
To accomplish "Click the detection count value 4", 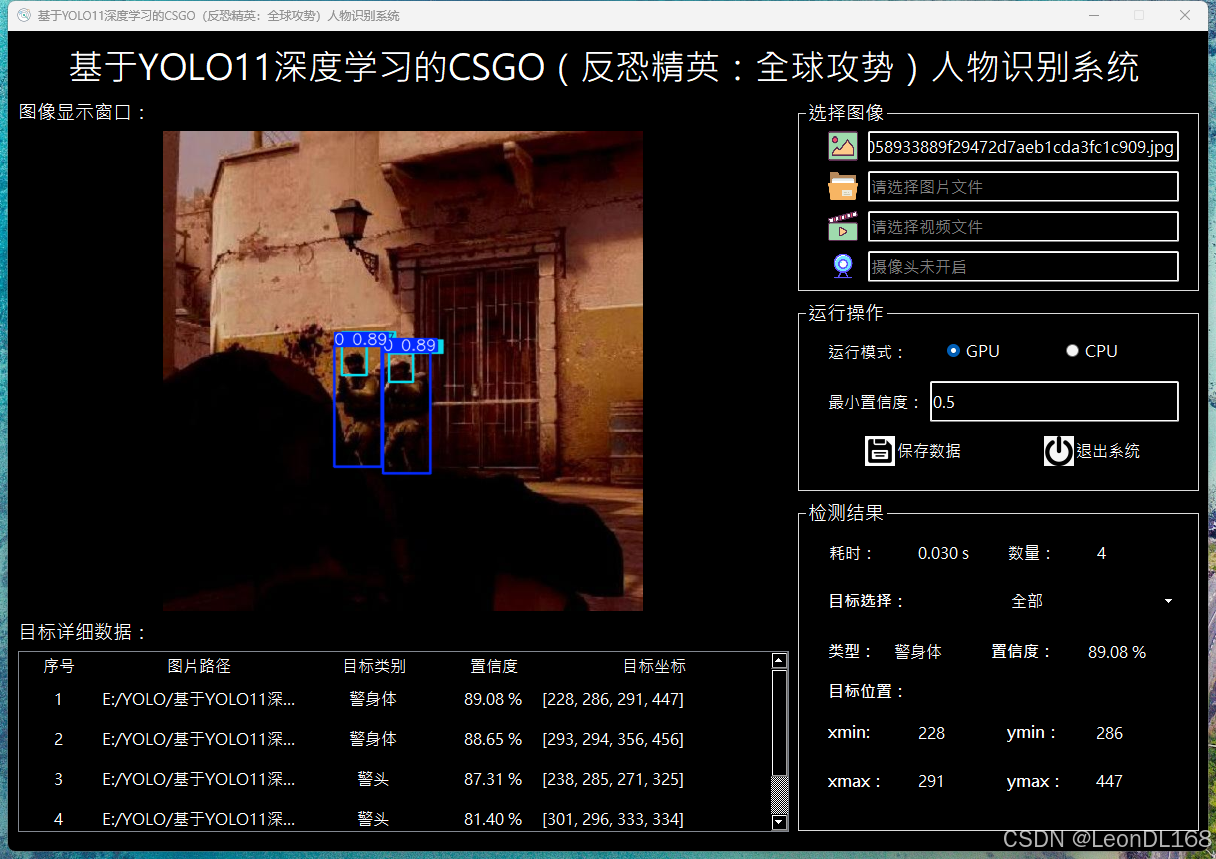I will [1101, 553].
